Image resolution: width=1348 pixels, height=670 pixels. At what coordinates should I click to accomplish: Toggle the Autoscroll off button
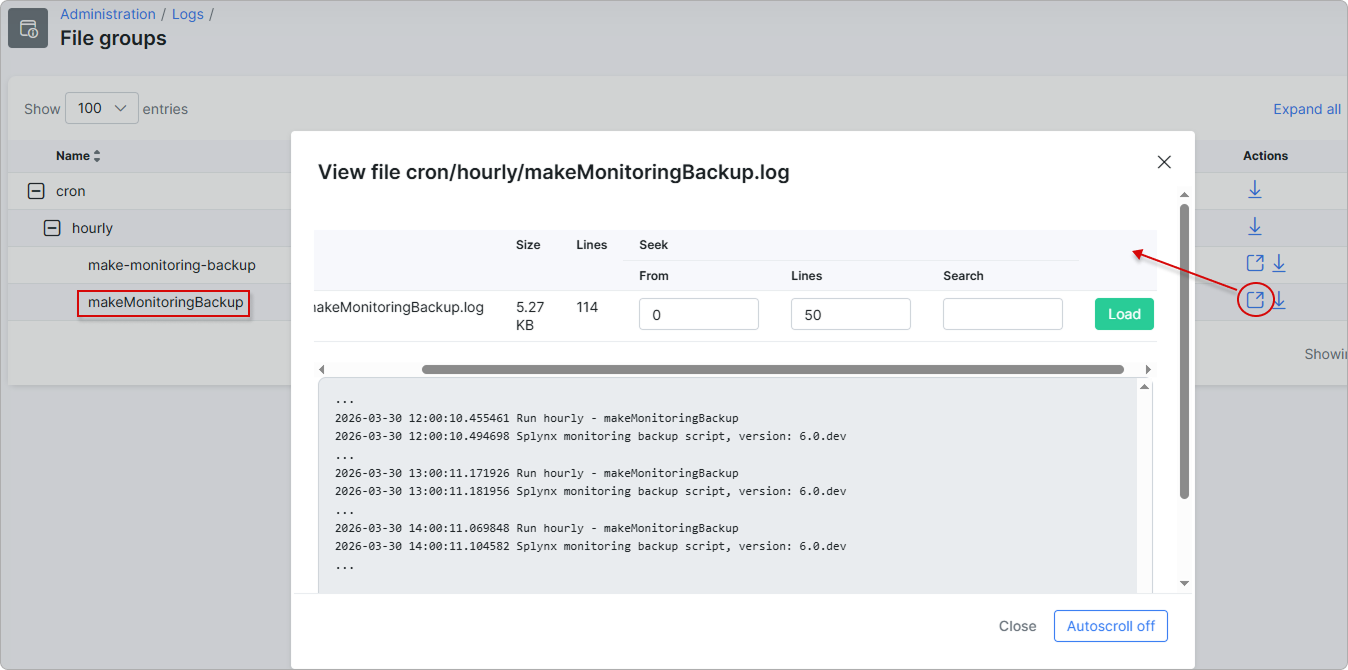(1111, 626)
